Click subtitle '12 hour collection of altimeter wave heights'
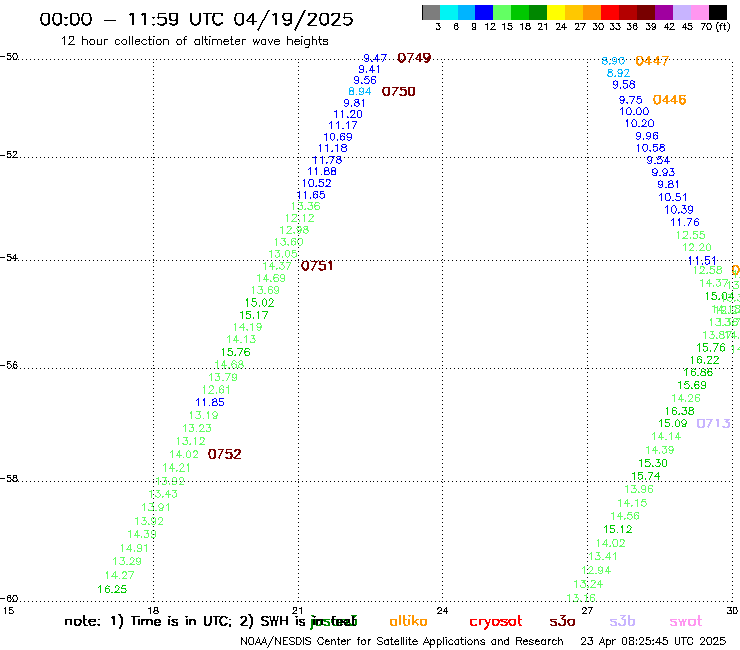The height and width of the screenshot is (650, 740). pos(194,41)
